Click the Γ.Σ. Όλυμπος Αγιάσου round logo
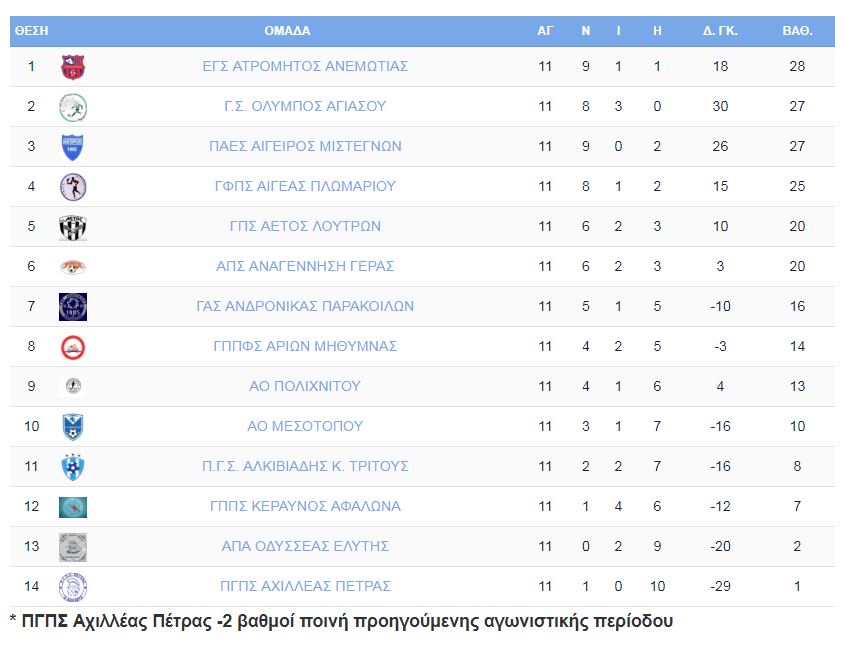The image size is (855, 656). pos(73,107)
